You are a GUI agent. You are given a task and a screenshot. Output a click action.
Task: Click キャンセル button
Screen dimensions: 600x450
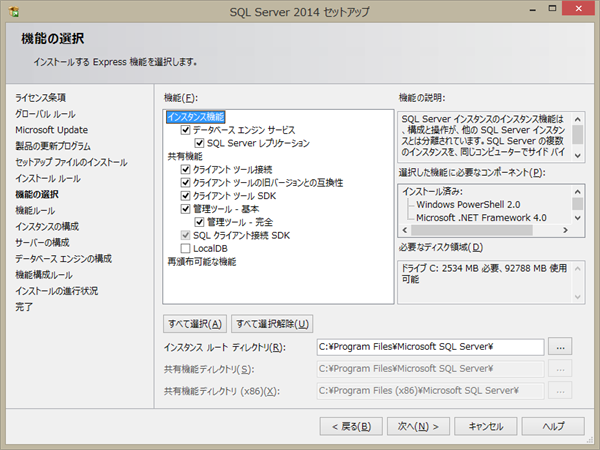tap(486, 426)
